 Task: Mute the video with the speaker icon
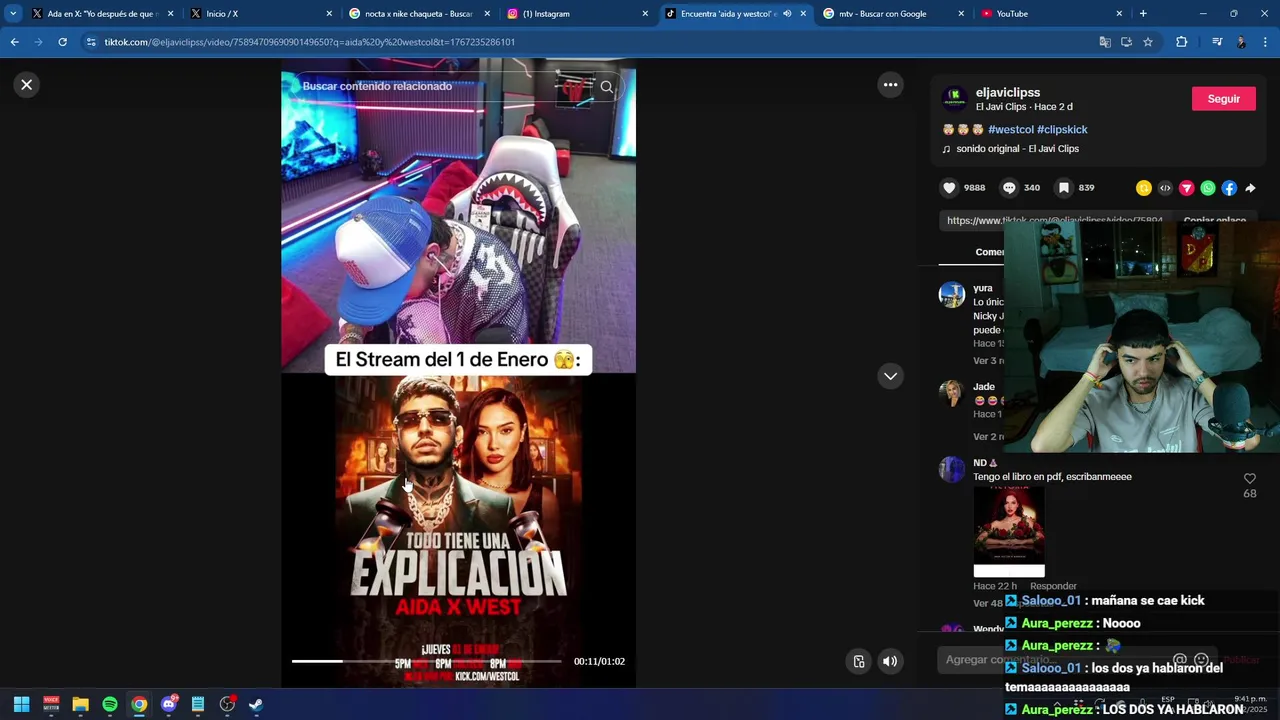(x=890, y=661)
